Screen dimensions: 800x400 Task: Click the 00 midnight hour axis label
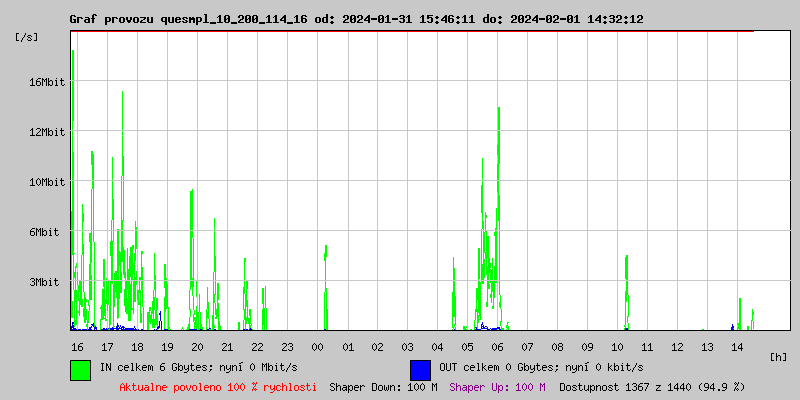[317, 347]
